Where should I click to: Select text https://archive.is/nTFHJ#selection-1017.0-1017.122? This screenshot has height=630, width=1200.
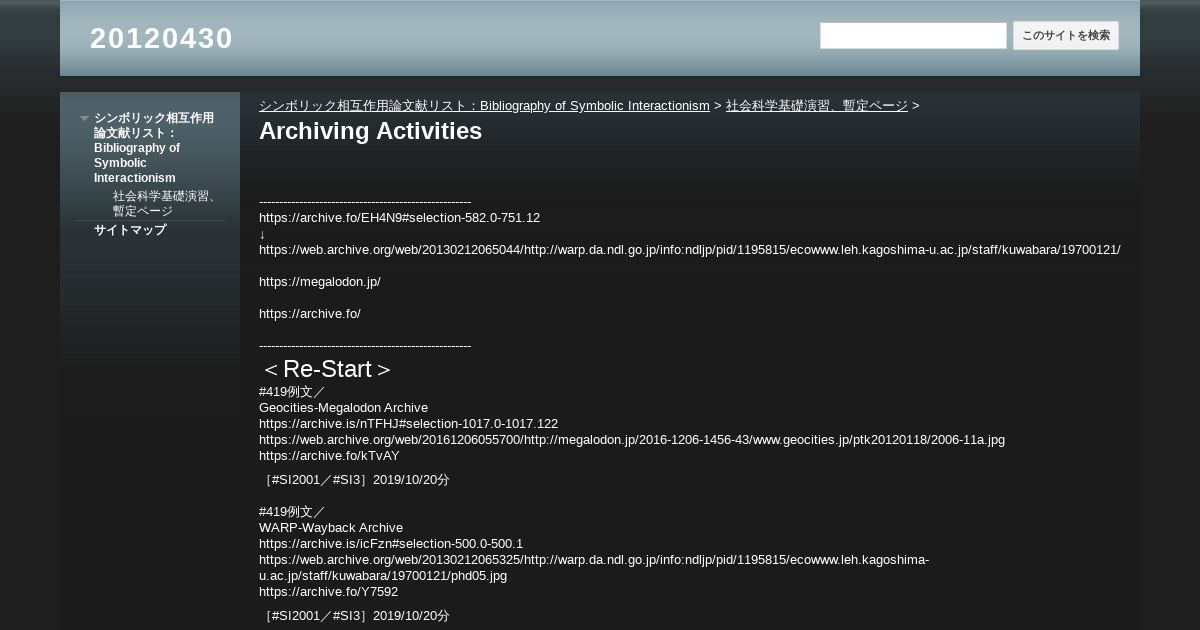click(409, 424)
